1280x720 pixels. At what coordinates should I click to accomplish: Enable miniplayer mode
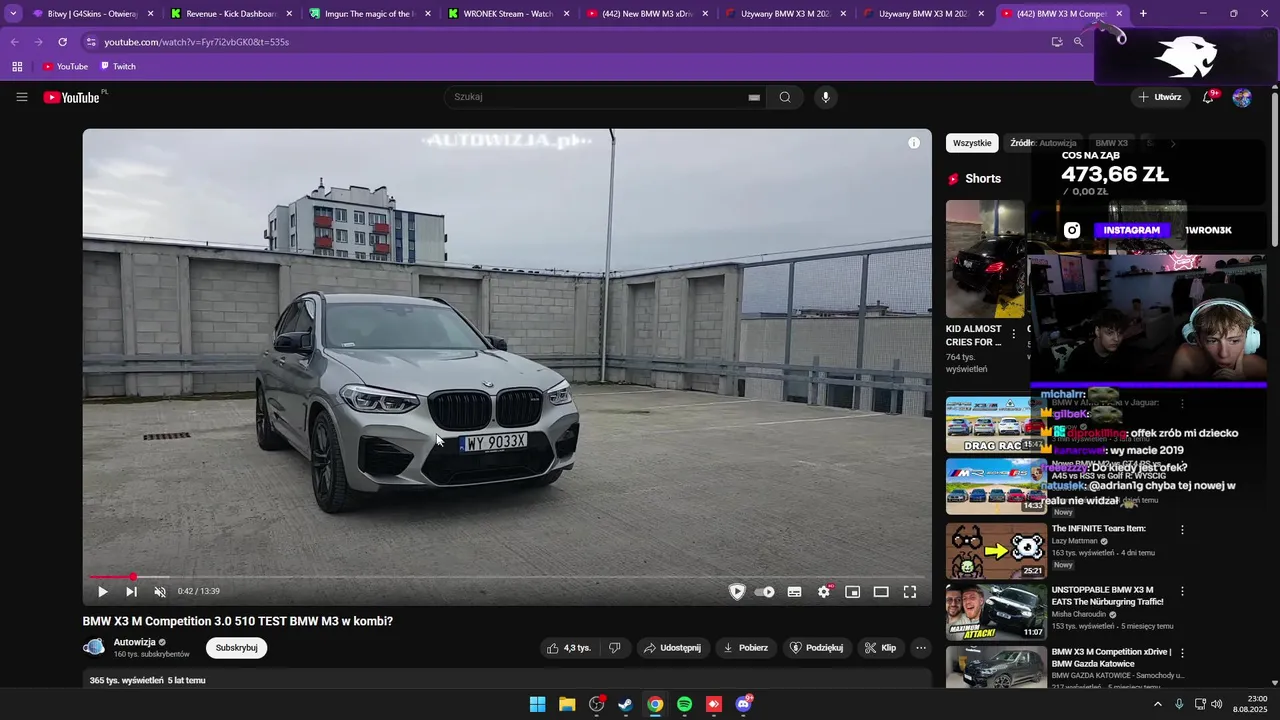pos(852,592)
